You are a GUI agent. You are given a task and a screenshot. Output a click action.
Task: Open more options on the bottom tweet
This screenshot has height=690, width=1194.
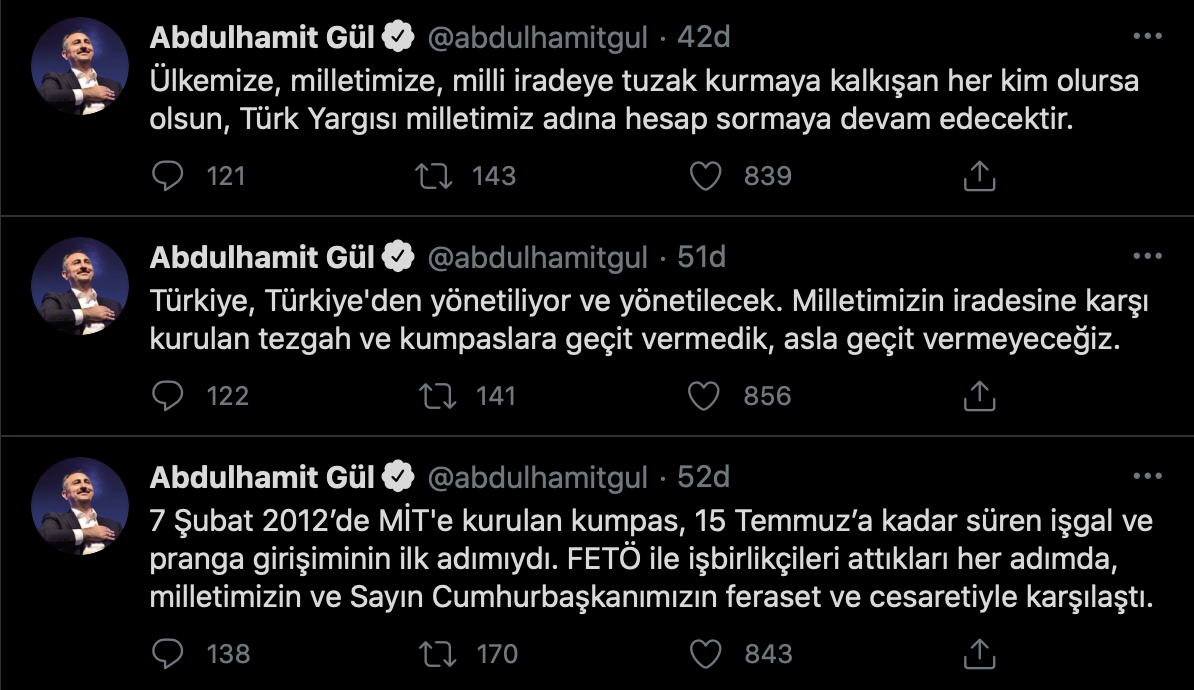pyautogui.click(x=1148, y=477)
